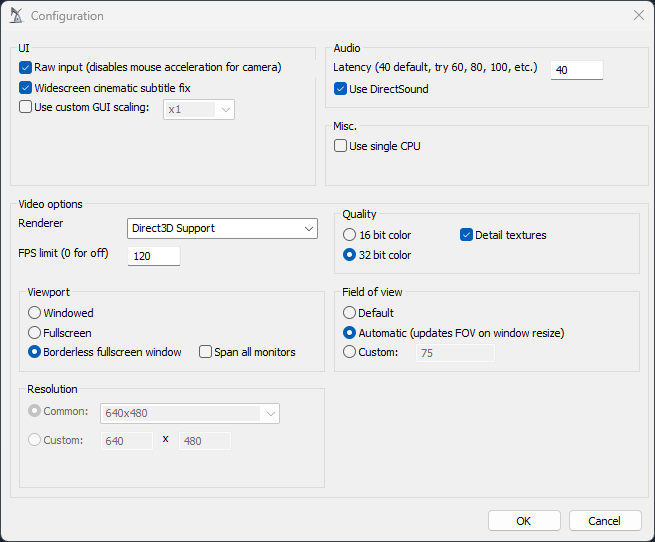Choose the Custom field of view option
Viewport: 655px width, 542px height.
coord(350,352)
